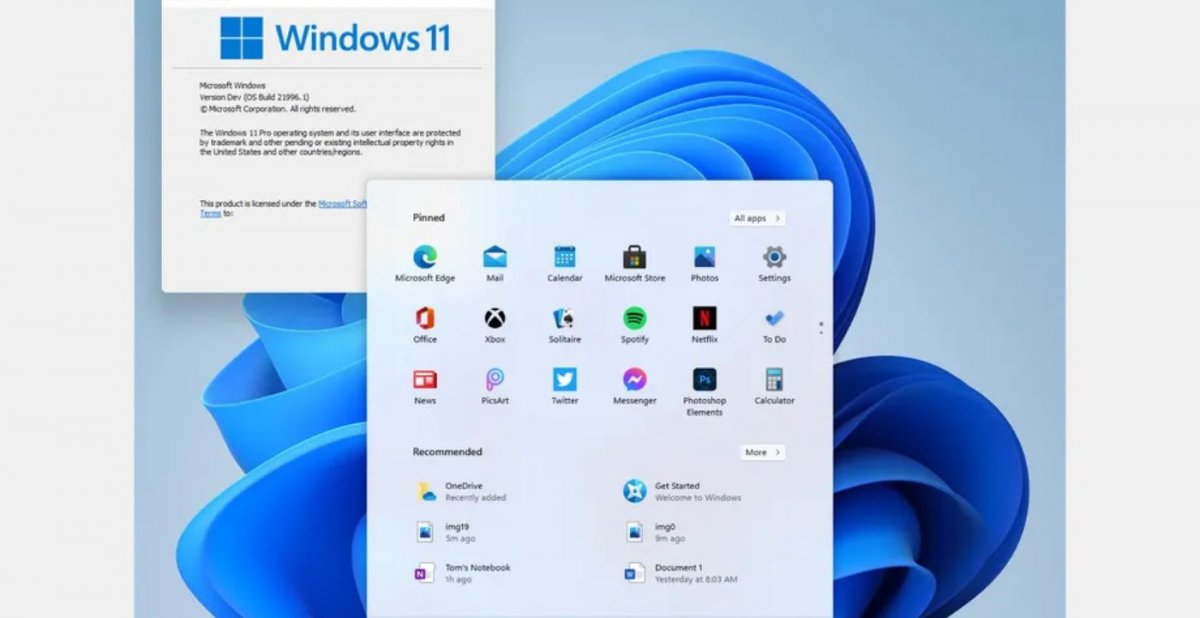Launch the Calculator app
This screenshot has height=618, width=1200.
tap(774, 380)
